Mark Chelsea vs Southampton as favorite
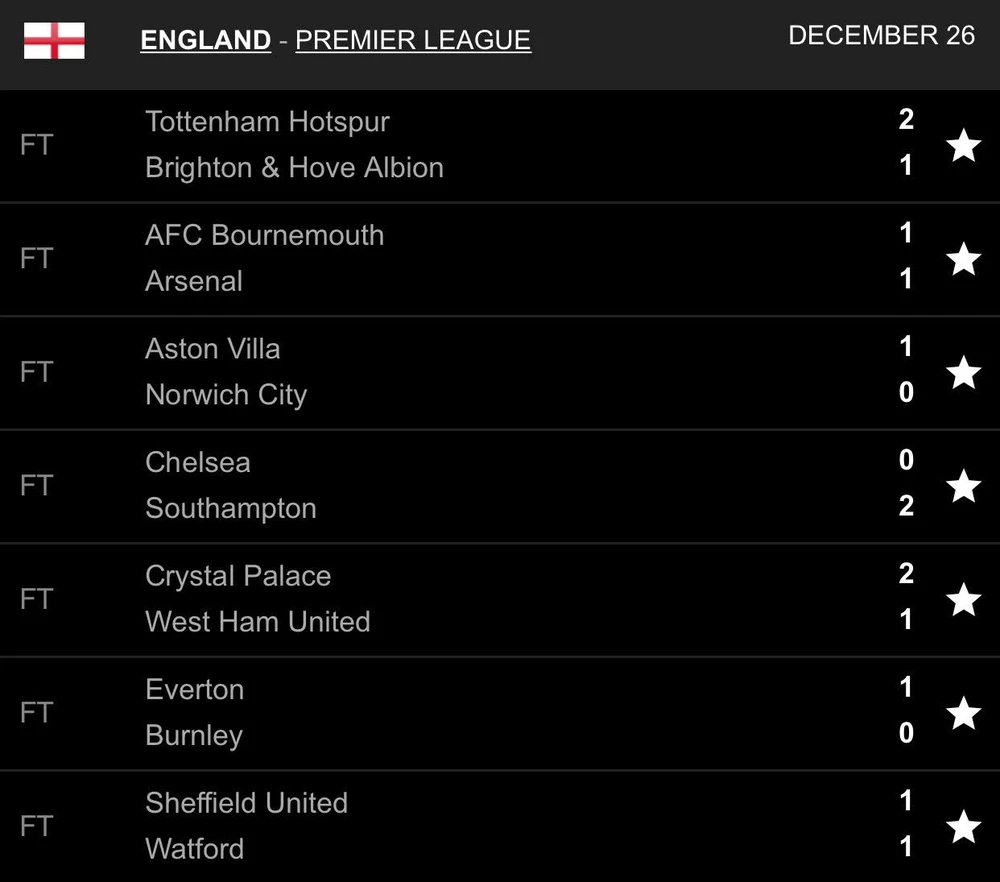Viewport: 1000px width, 882px height. 963,486
